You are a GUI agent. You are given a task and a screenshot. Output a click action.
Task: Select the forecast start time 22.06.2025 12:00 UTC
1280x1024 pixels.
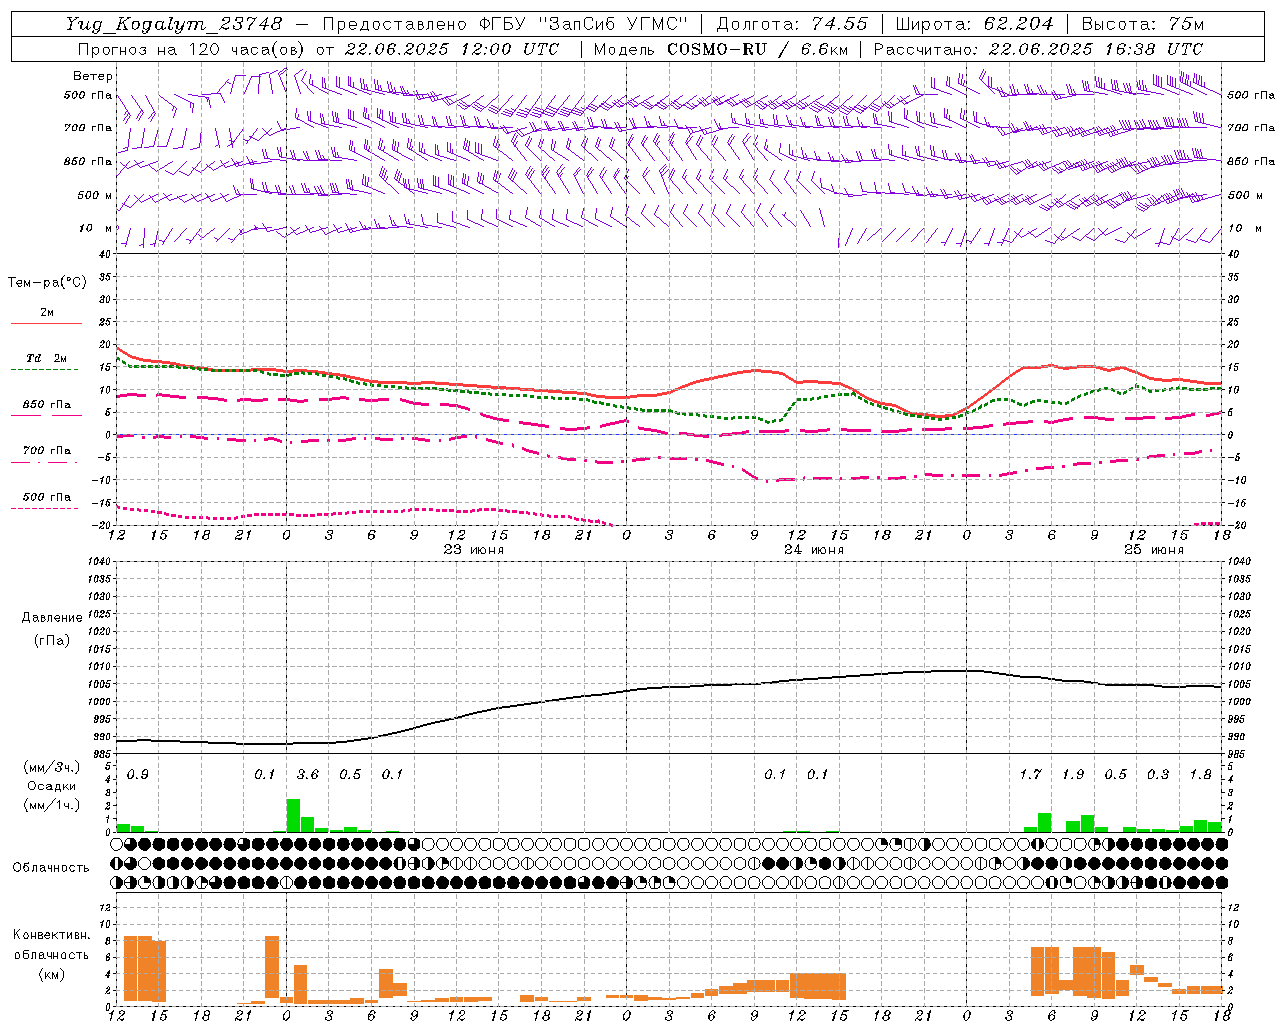[451, 49]
